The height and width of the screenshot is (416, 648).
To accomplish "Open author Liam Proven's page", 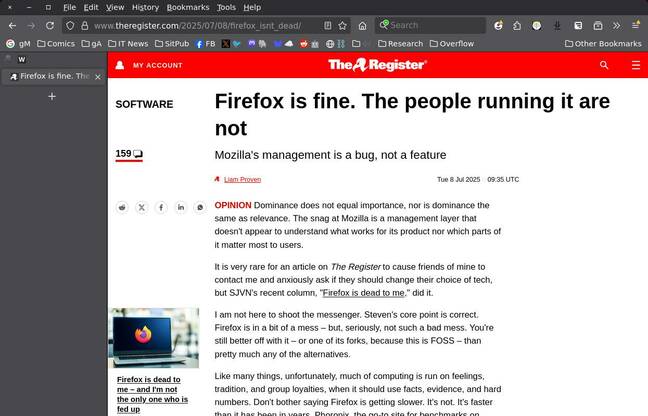I will [242, 179].
